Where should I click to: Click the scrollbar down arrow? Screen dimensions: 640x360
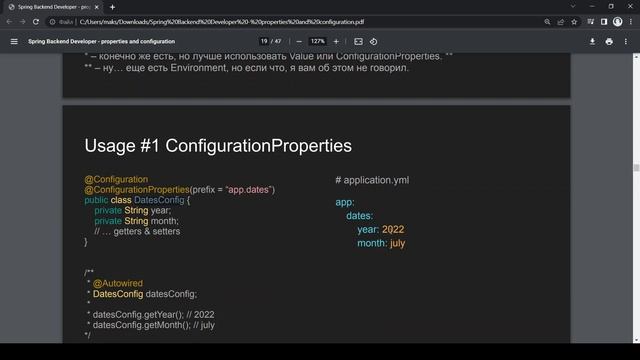[x=636, y=340]
